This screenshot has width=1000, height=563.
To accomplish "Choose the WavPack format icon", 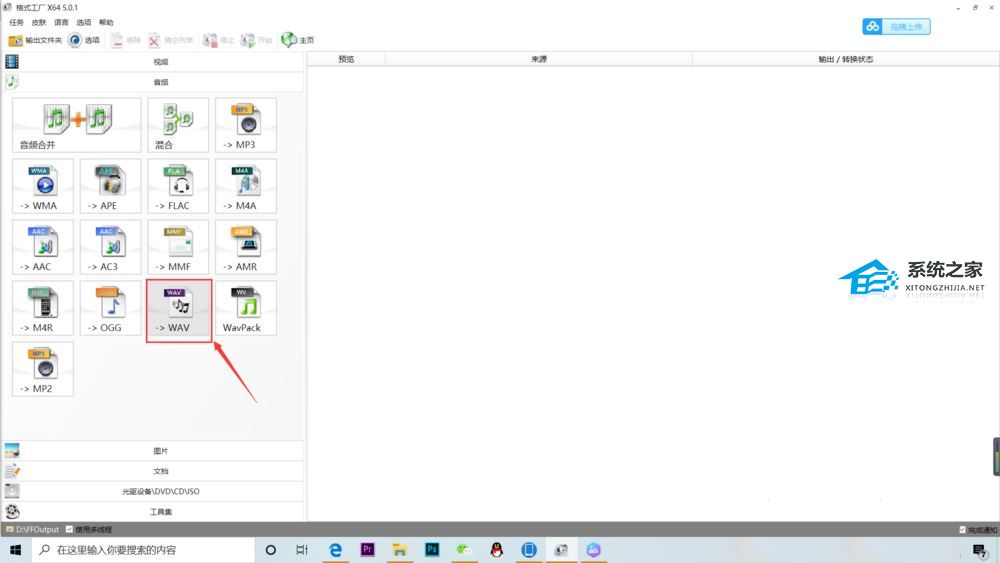I will [246, 308].
